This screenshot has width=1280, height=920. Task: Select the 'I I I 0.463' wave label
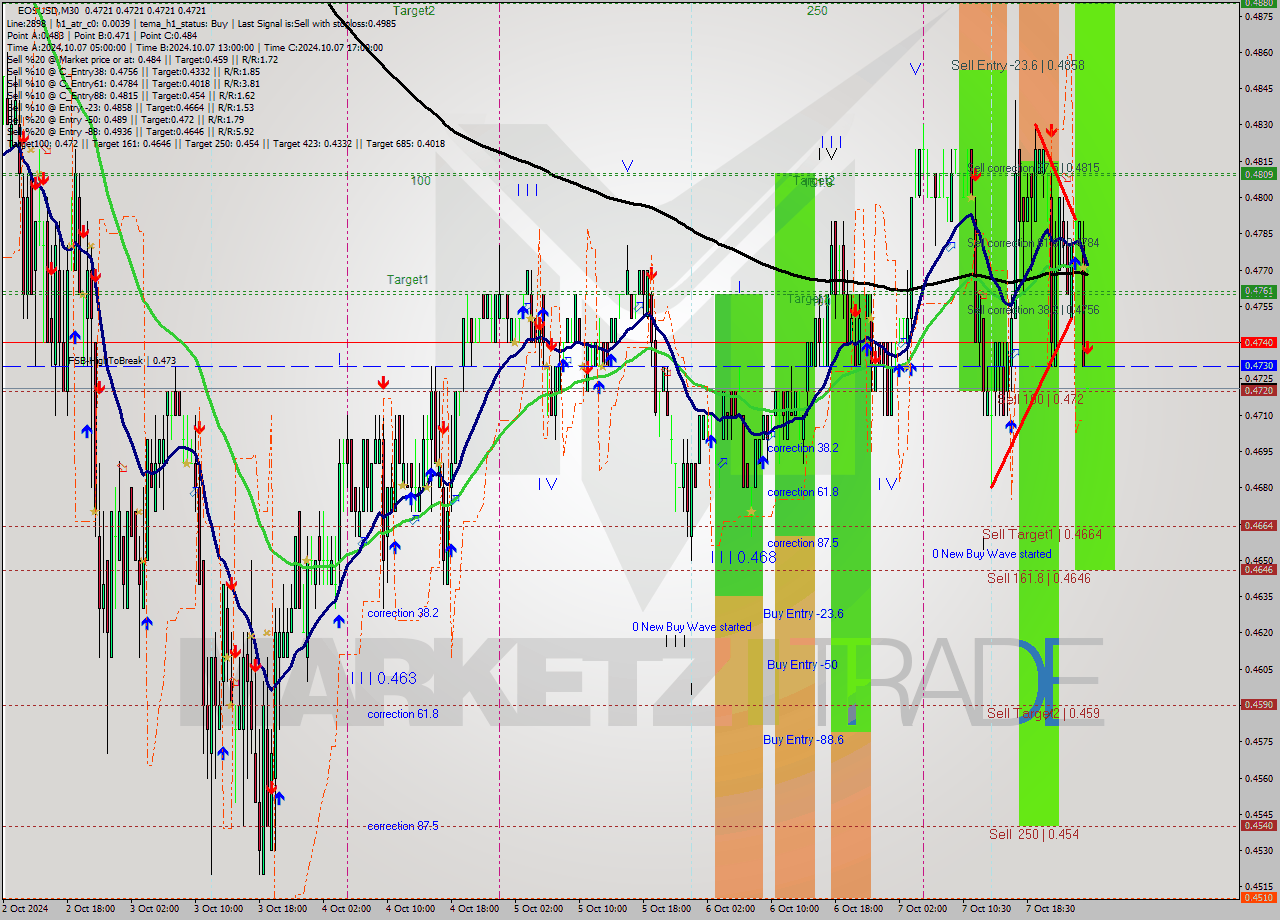click(383, 678)
